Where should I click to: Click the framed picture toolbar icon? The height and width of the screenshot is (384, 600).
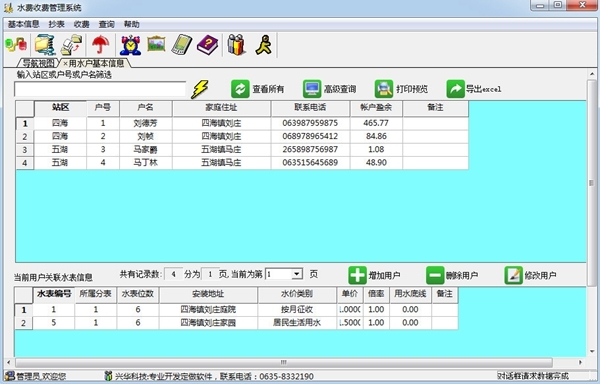(x=156, y=44)
